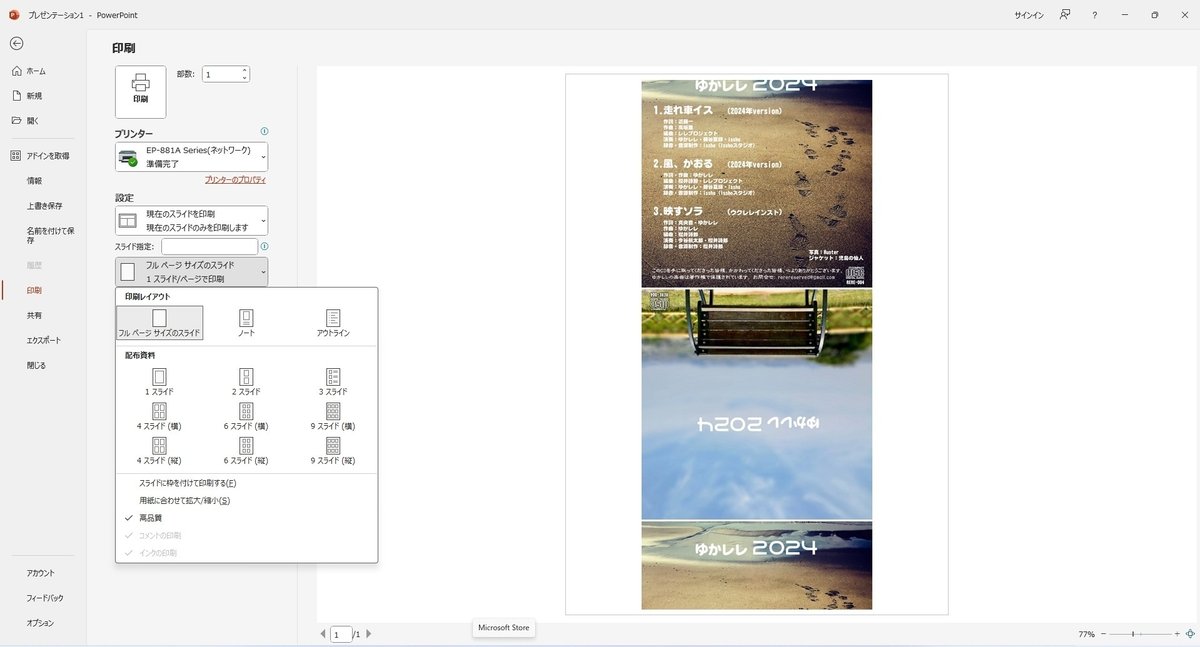1200x647 pixels.
Task: Decrease copies with the down spinner arrow
Action: coord(245,78)
